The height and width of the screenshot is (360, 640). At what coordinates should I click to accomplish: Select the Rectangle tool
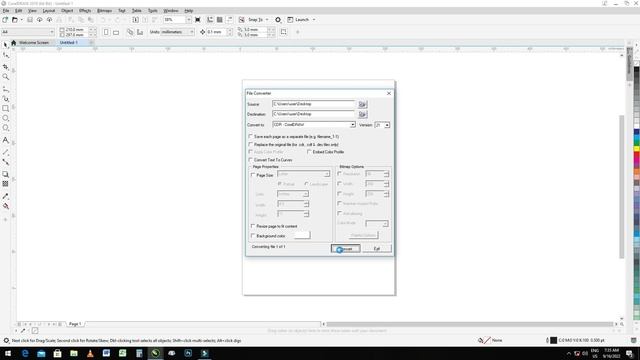[x=6, y=109]
